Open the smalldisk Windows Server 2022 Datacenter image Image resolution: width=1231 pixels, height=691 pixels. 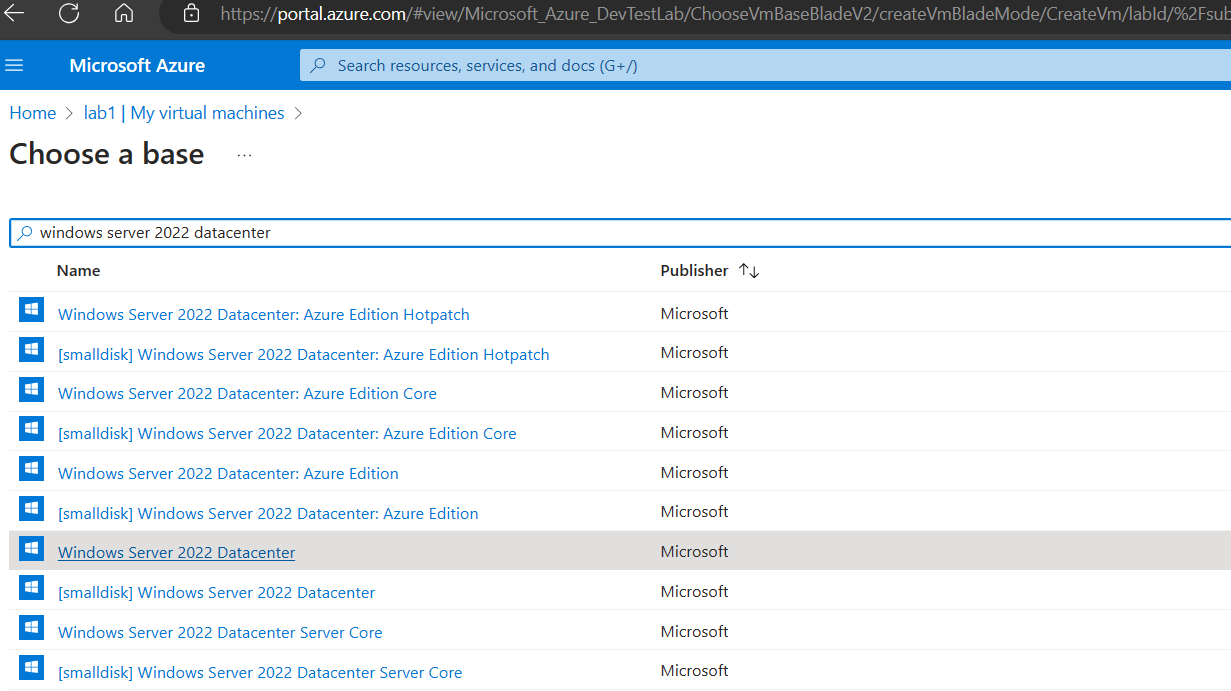216,592
